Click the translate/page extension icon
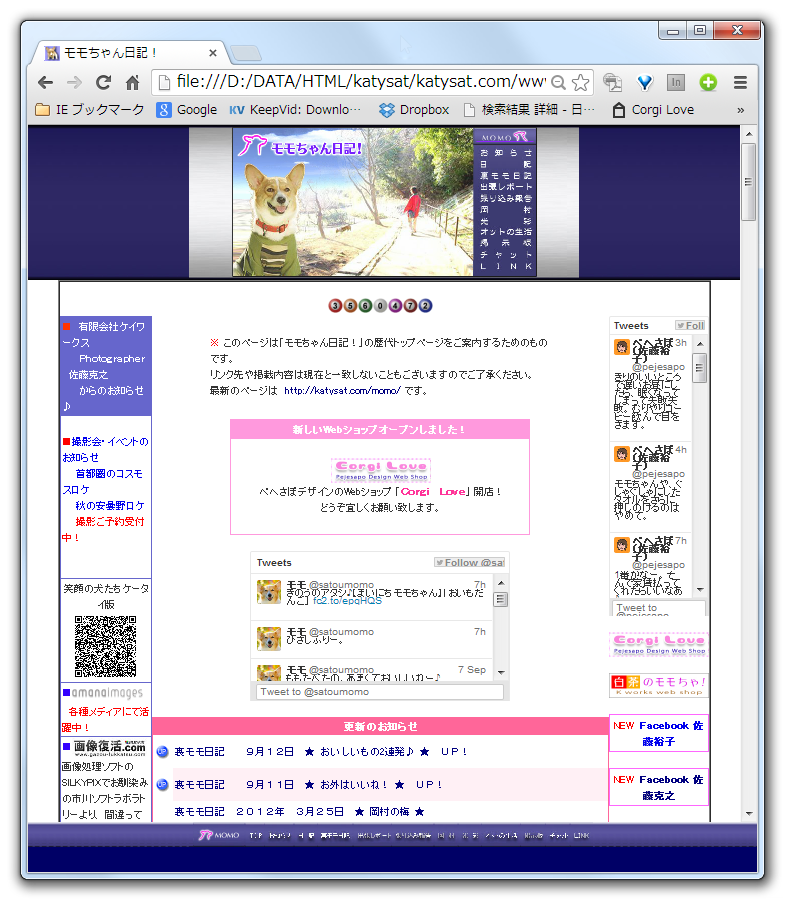Screen dimensions: 785x900 (613, 83)
